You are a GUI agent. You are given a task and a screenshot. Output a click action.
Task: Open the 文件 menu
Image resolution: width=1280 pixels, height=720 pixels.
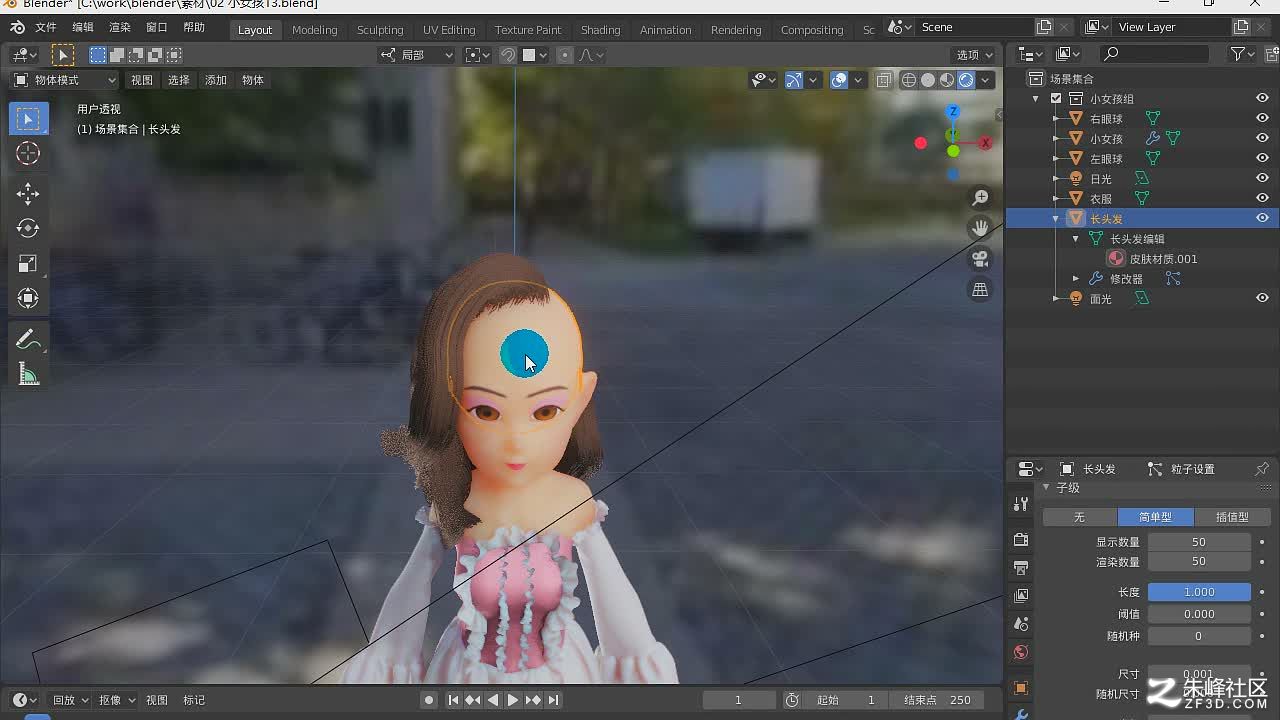46,28
